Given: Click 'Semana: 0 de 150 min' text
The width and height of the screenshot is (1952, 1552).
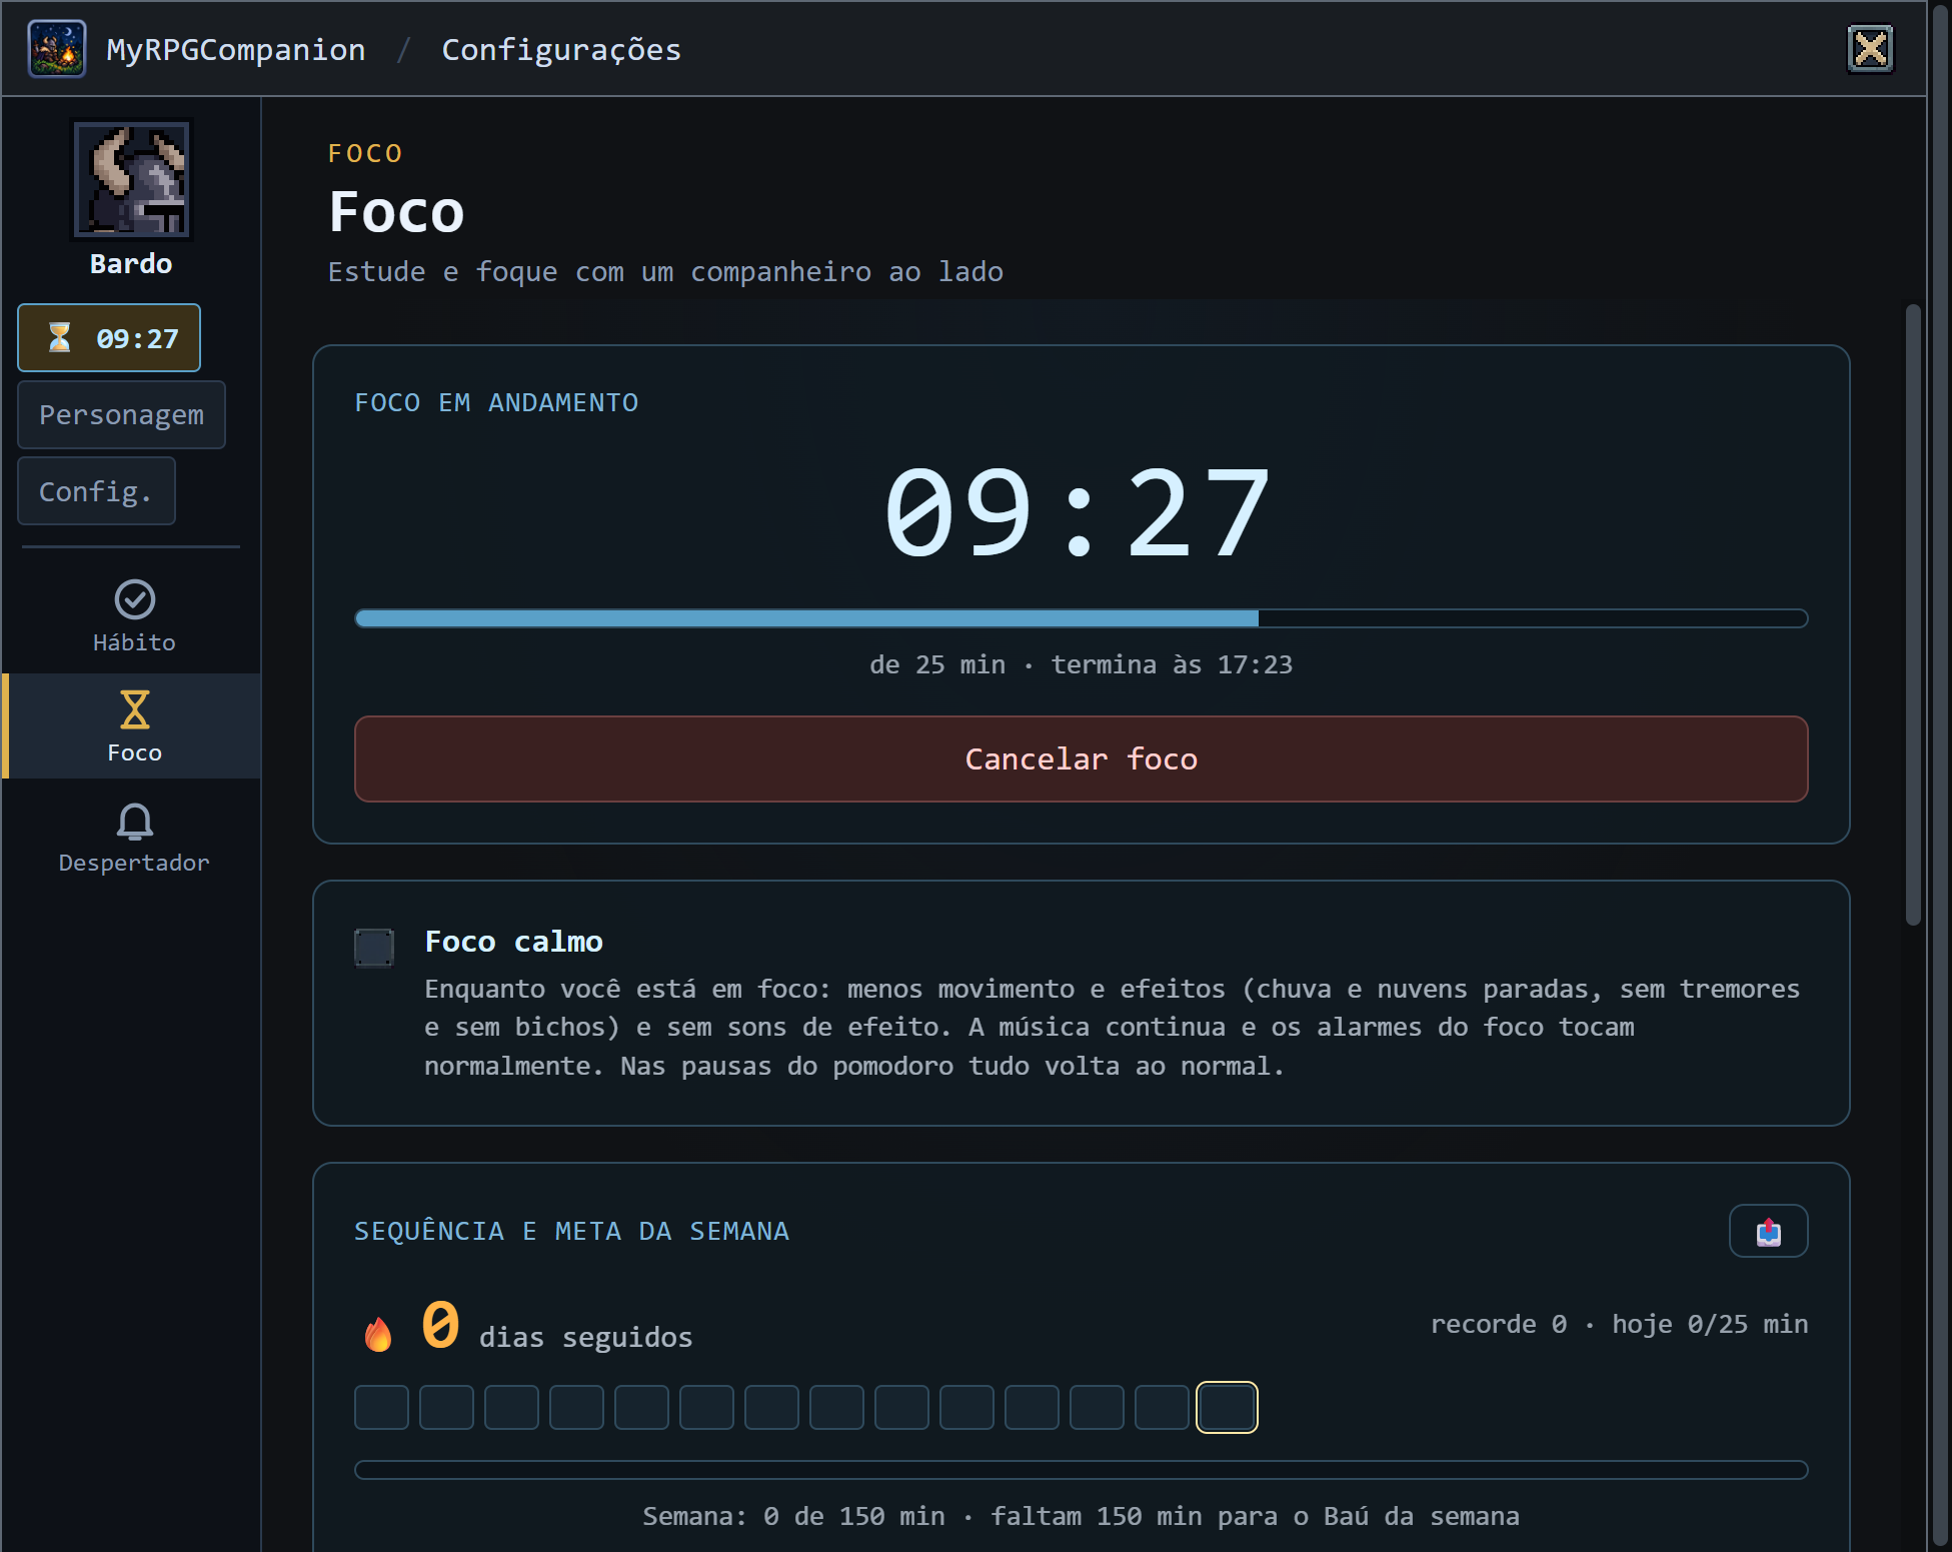Looking at the screenshot, I should pyautogui.click(x=793, y=1516).
